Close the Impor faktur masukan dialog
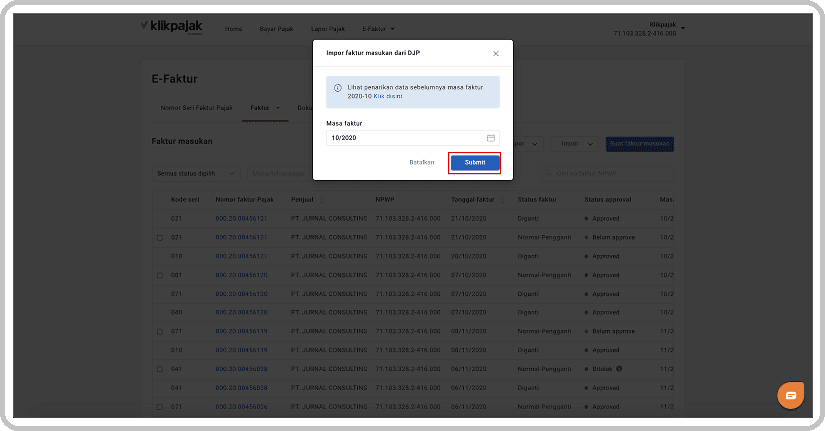The image size is (825, 431). pyautogui.click(x=496, y=54)
